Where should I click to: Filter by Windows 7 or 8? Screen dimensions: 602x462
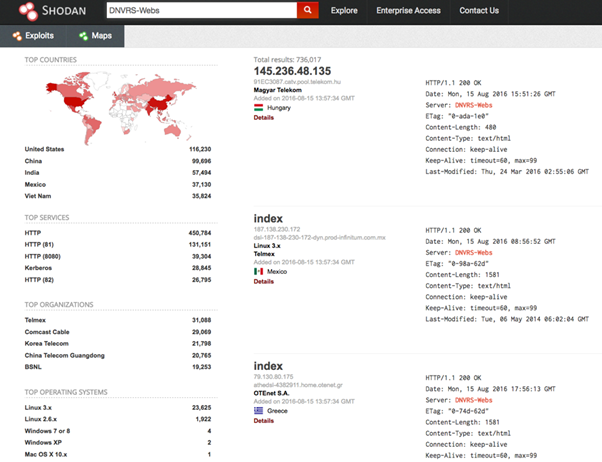coord(47,431)
